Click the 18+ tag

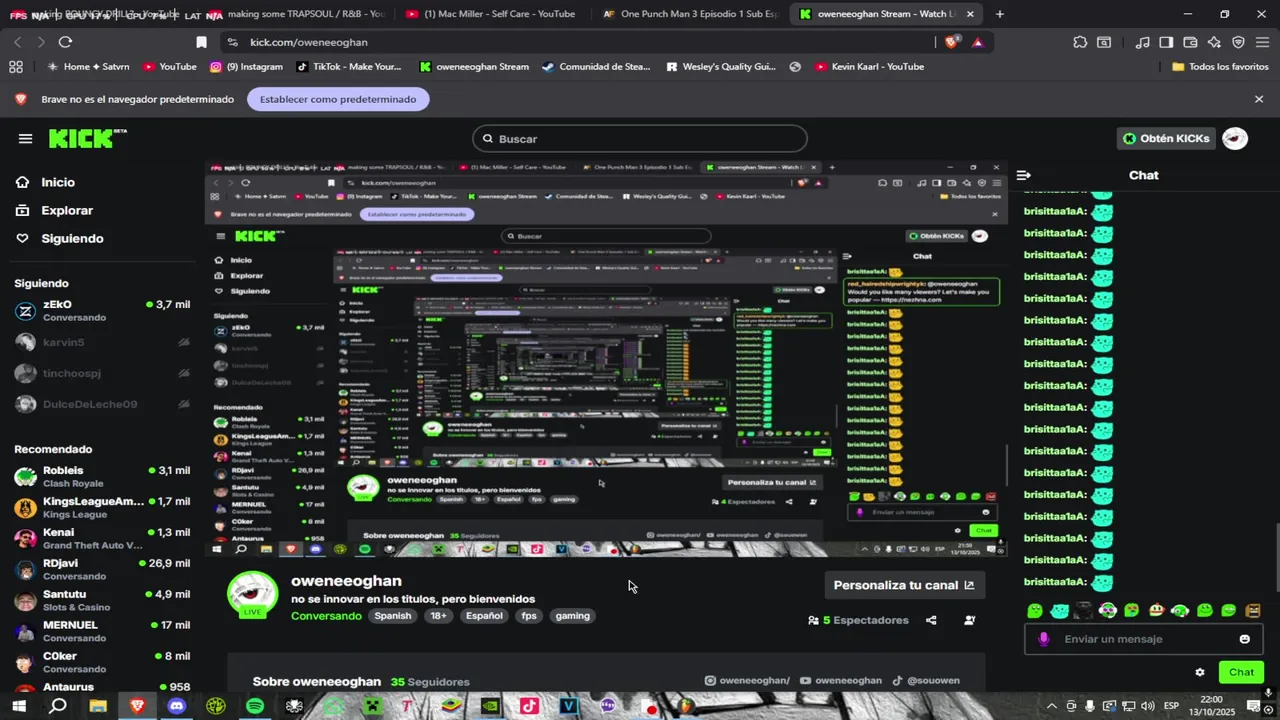click(x=438, y=616)
